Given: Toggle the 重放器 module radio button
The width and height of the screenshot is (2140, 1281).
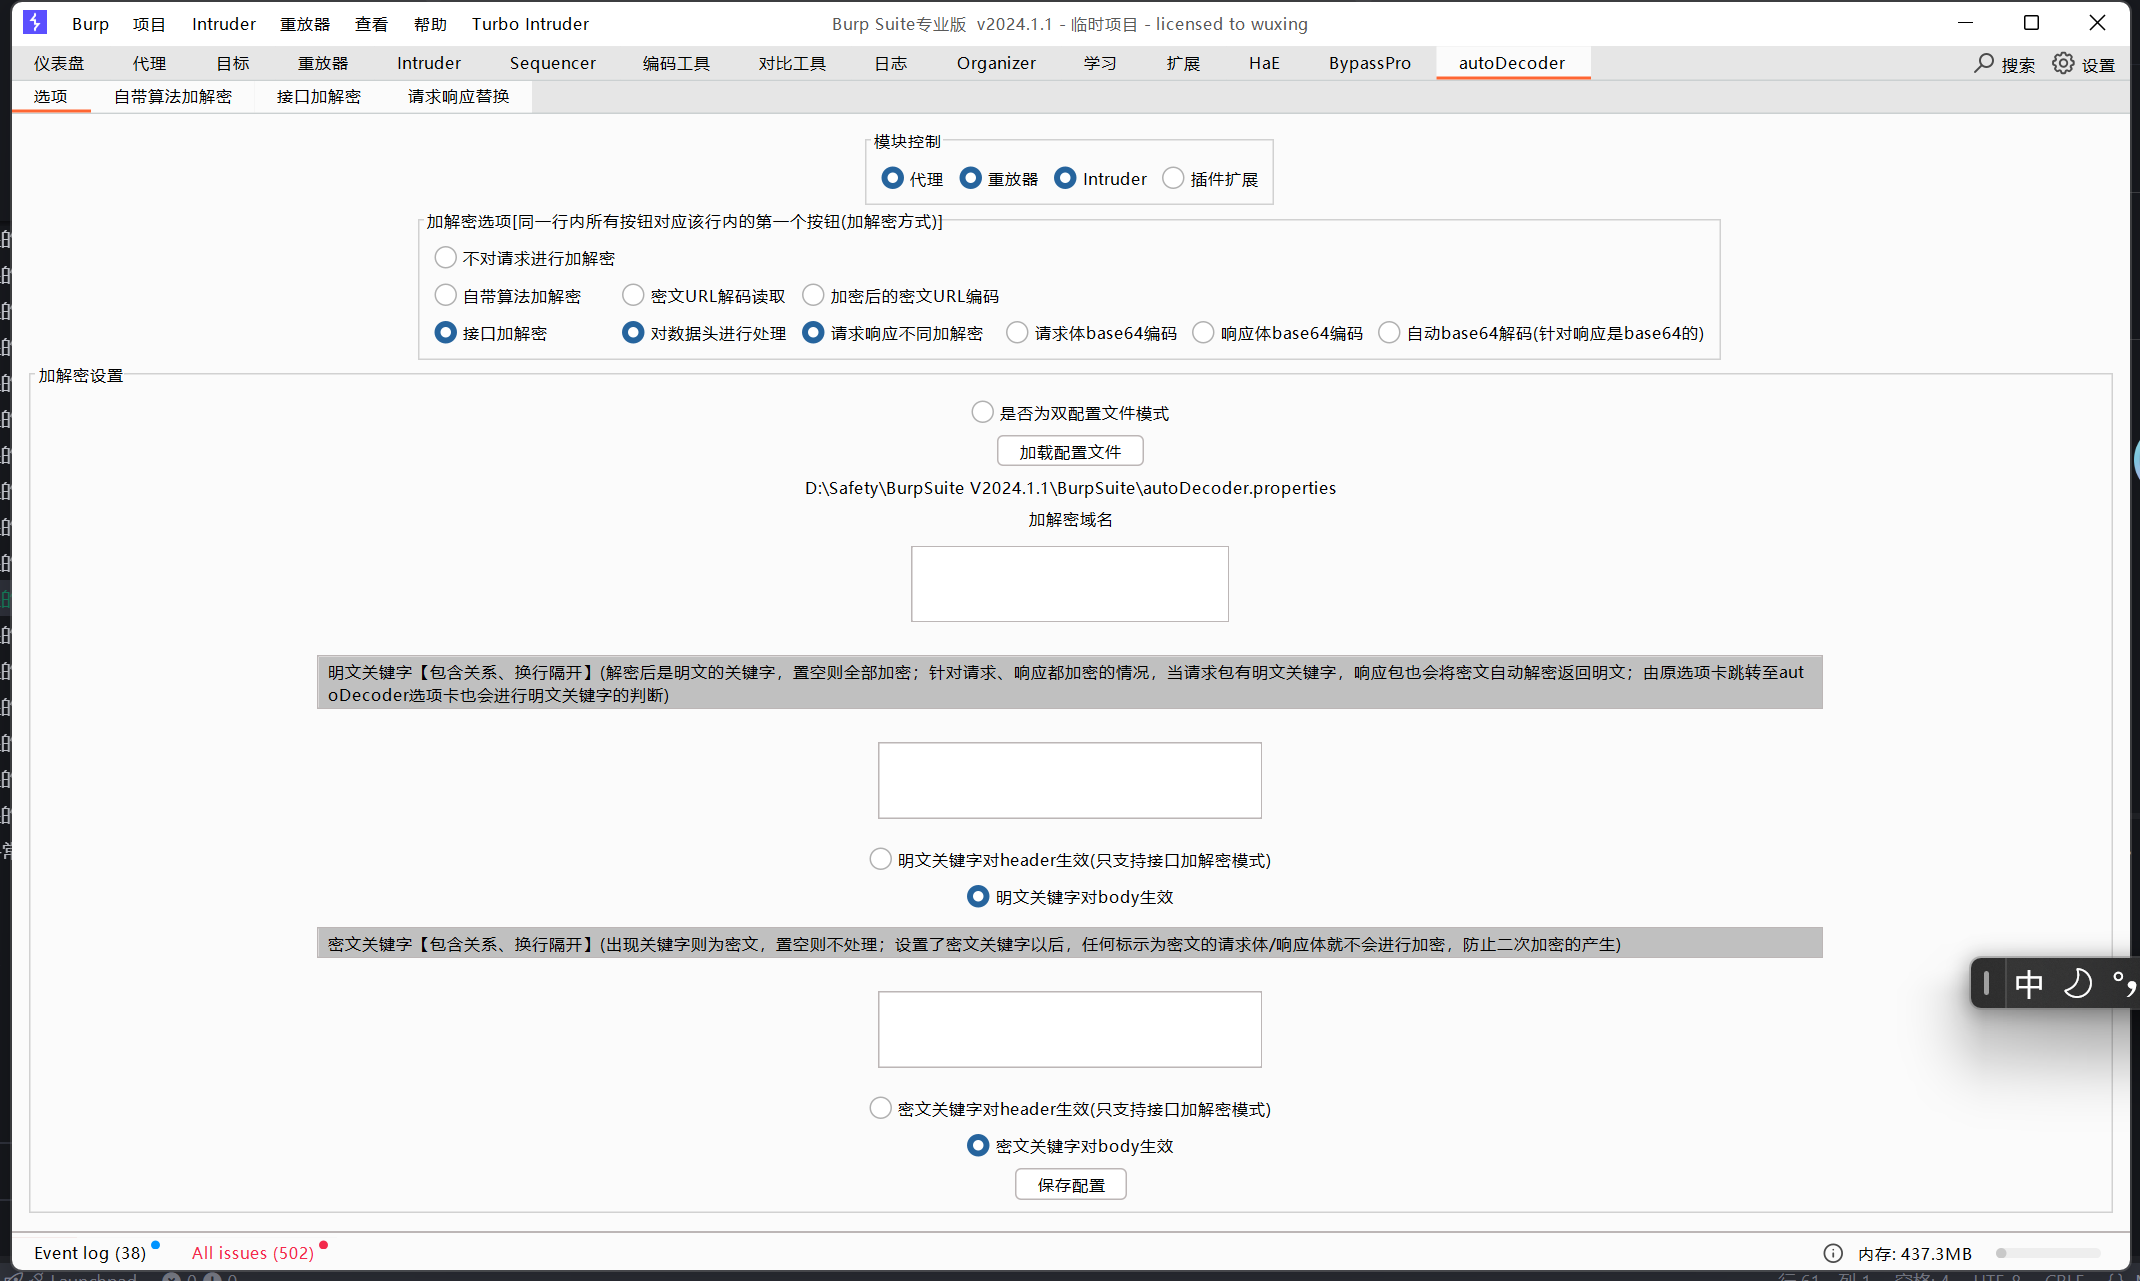Looking at the screenshot, I should coord(970,178).
